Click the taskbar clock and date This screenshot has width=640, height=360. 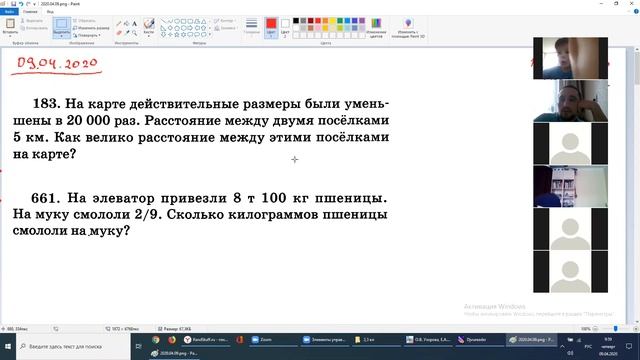point(608,347)
